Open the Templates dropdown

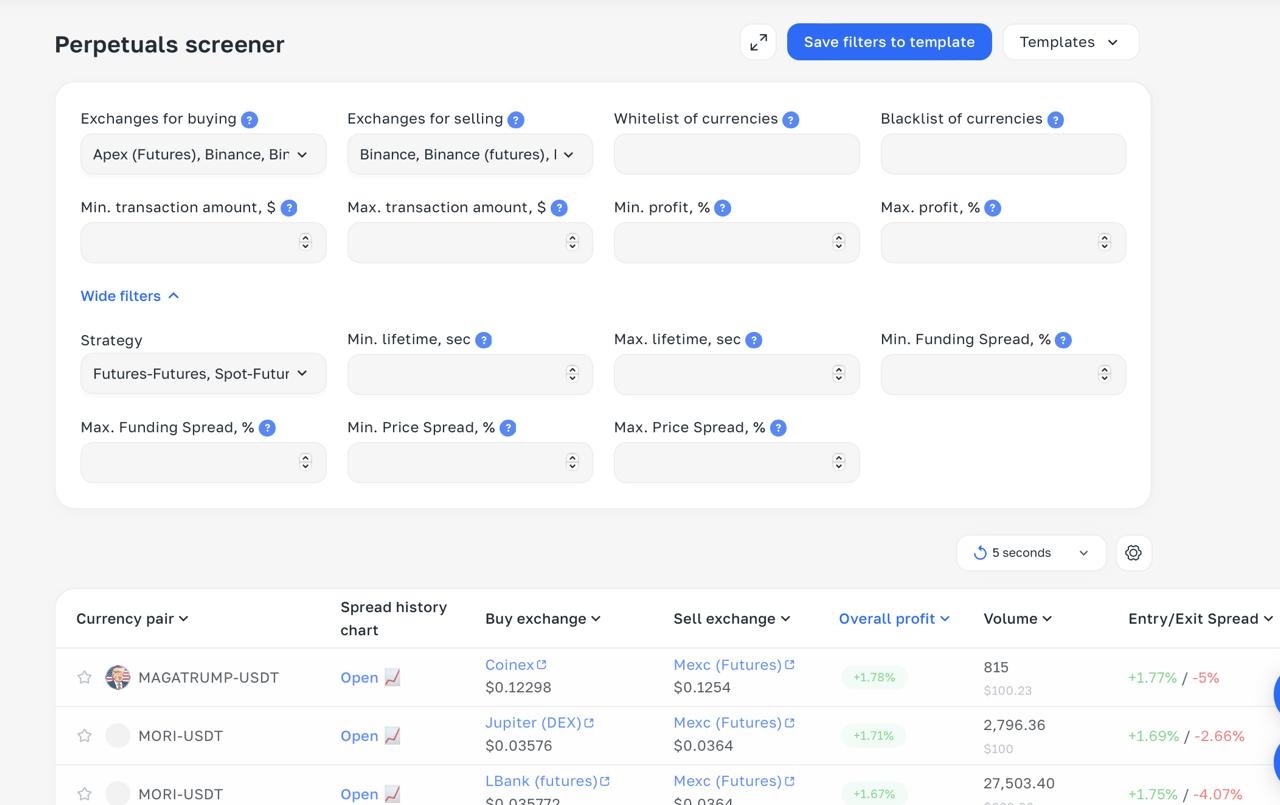point(1070,42)
